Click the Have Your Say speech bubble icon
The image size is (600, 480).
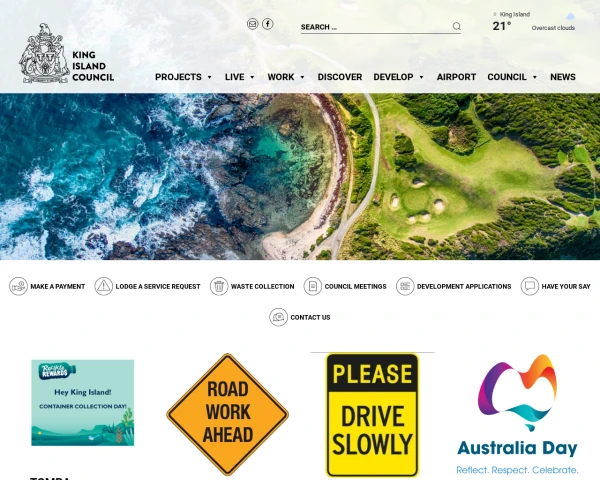point(530,286)
